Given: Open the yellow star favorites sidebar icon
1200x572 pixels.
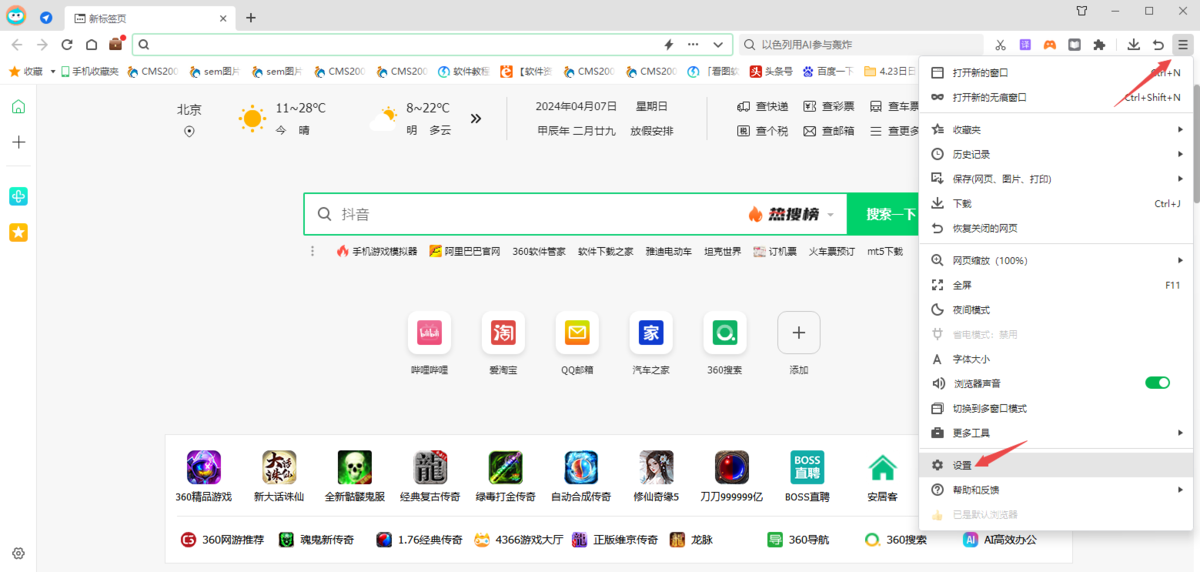Looking at the screenshot, I should 18,232.
